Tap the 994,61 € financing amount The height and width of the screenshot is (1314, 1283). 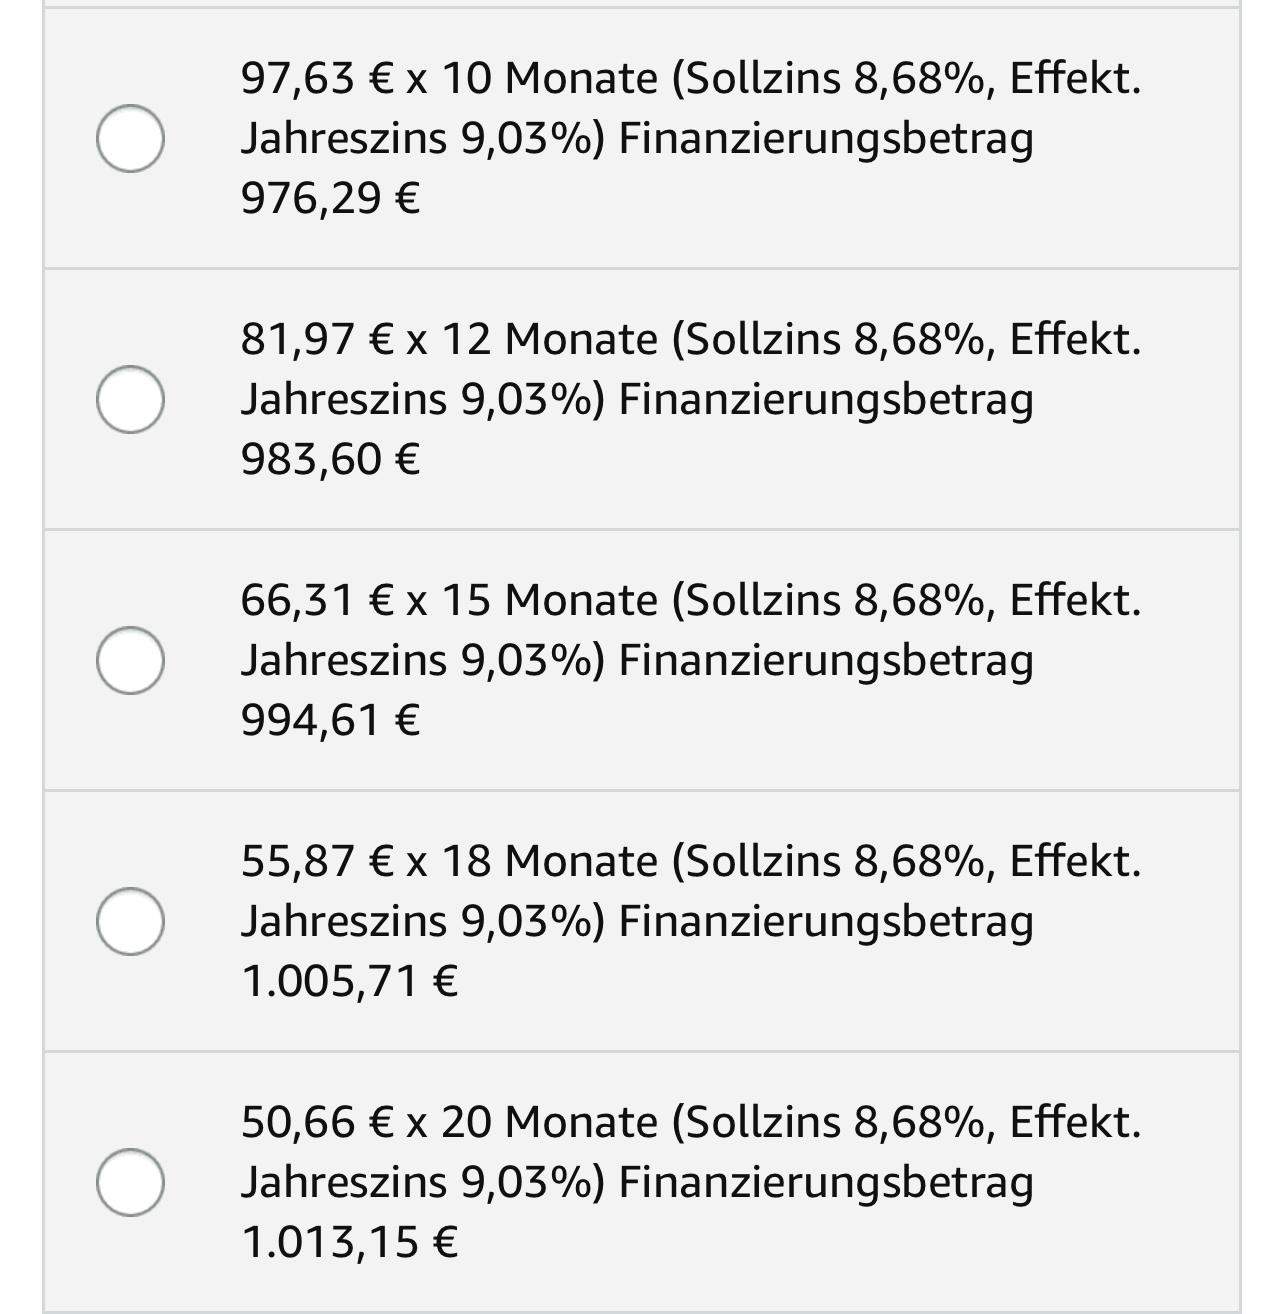tap(330, 720)
